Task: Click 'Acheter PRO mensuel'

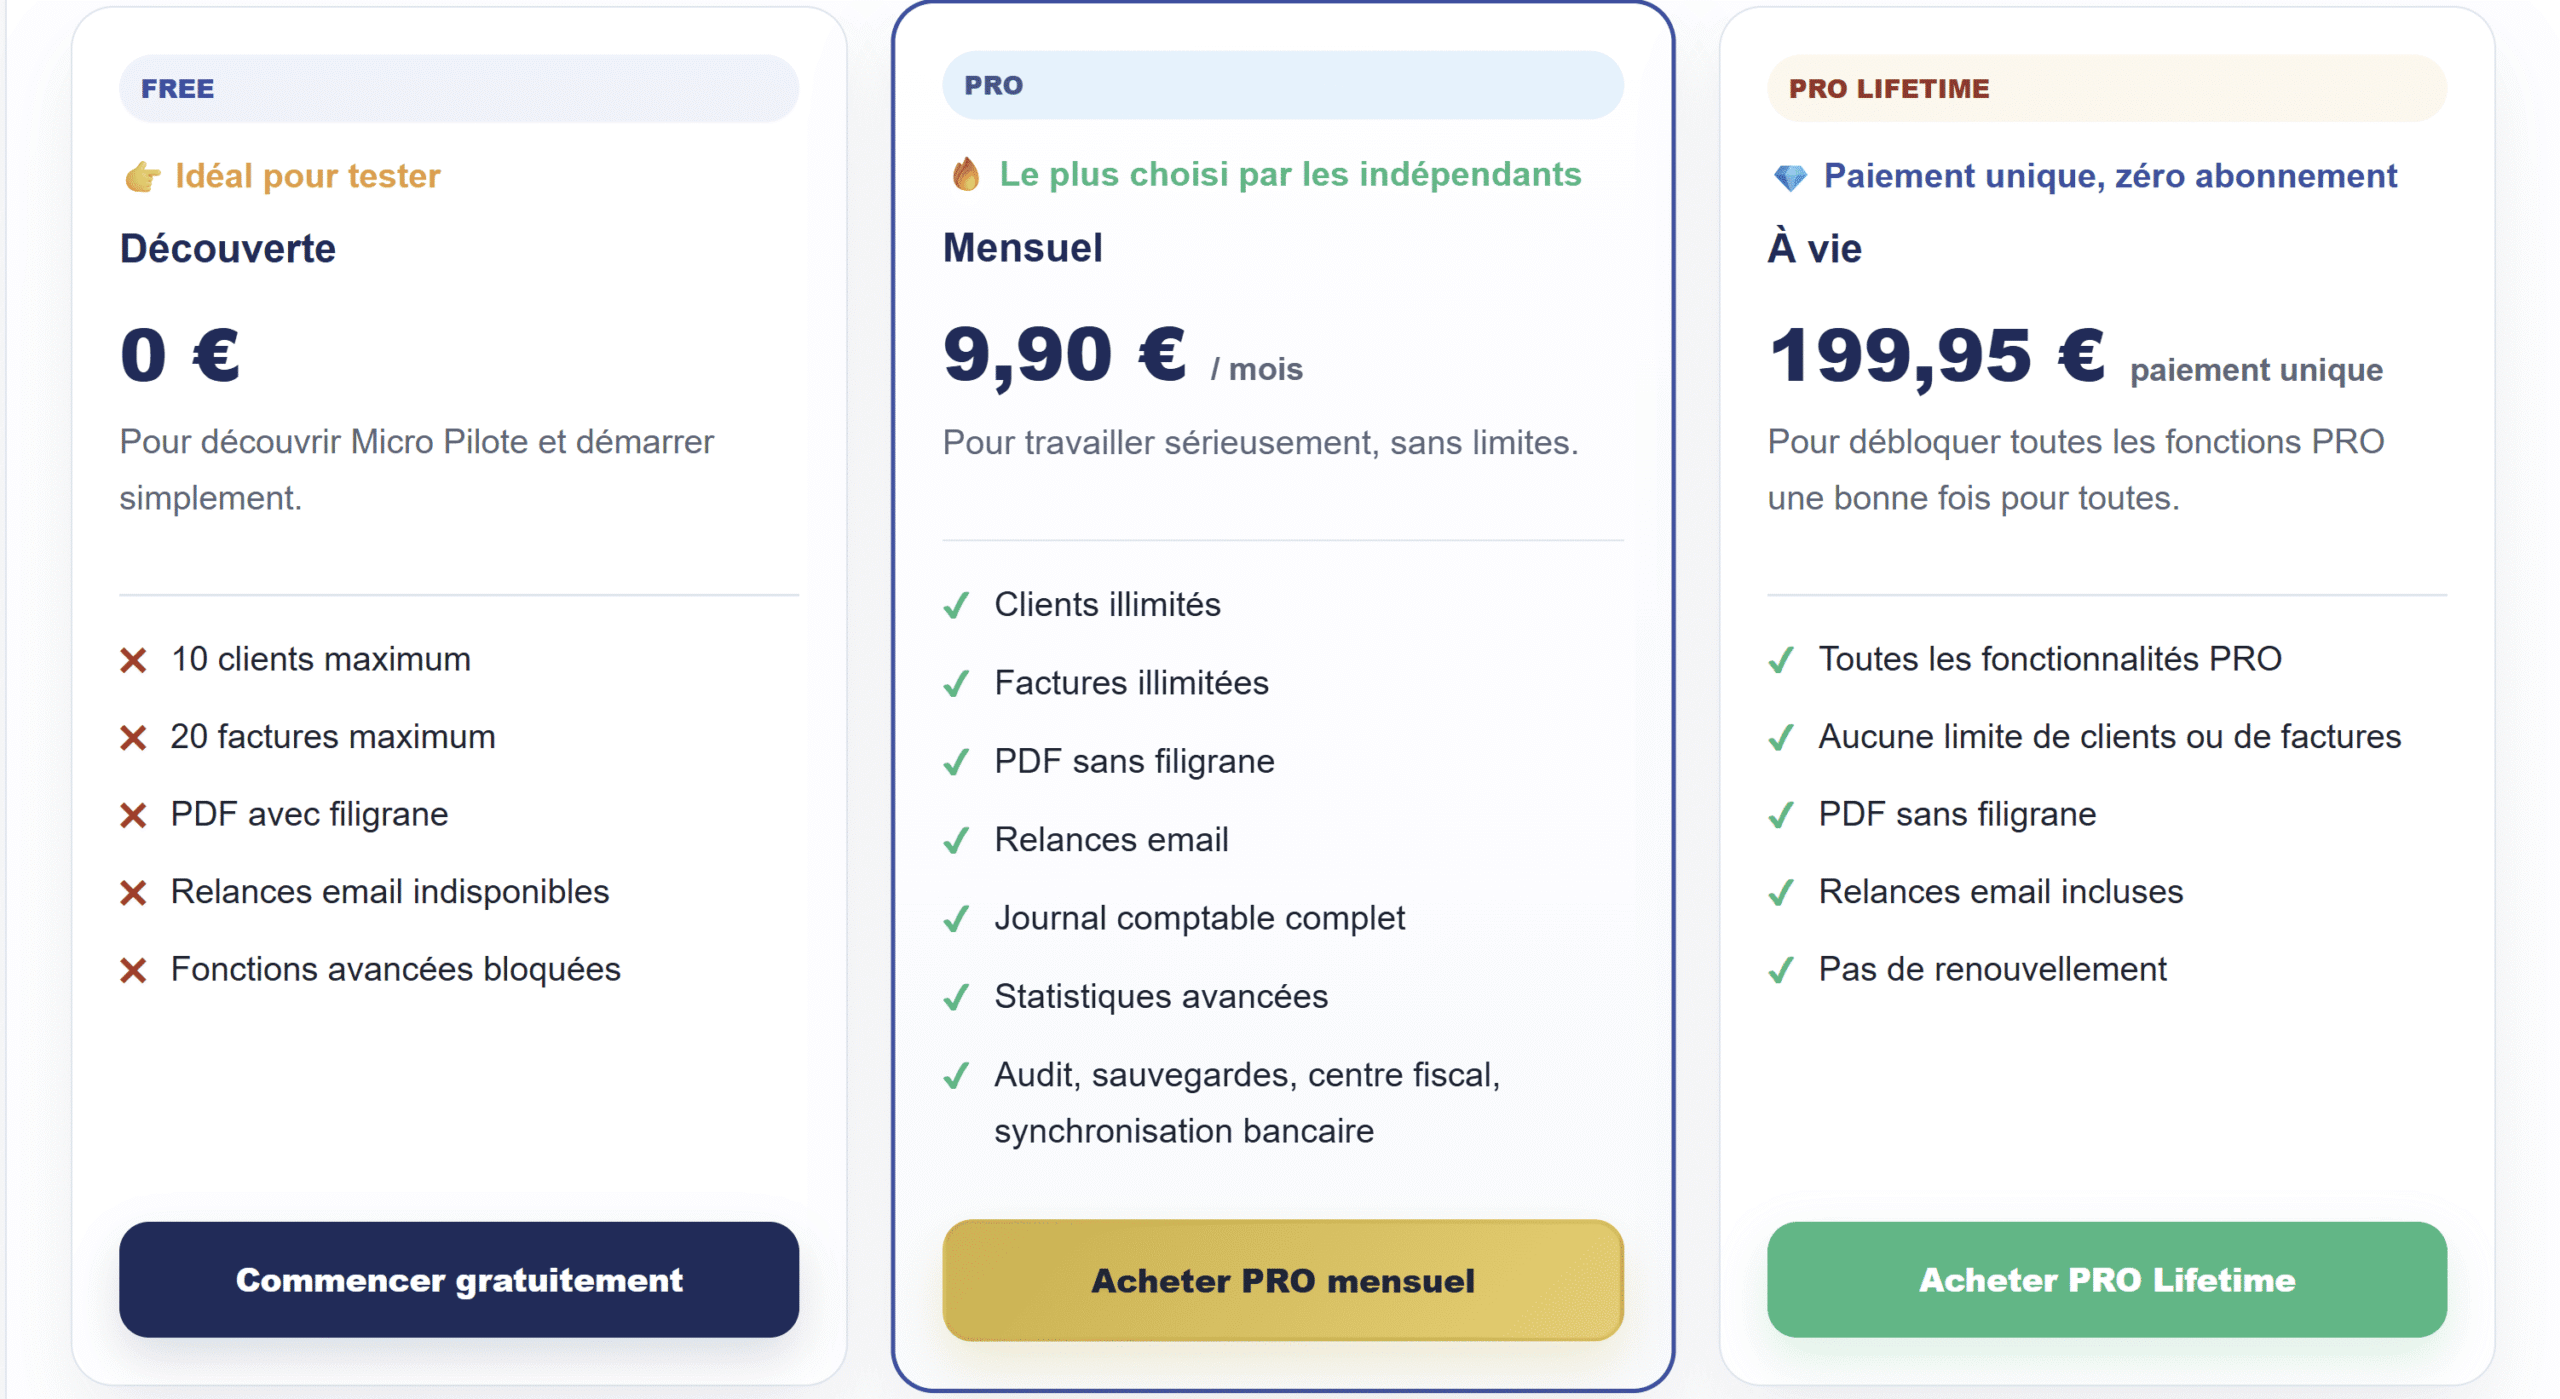Action: pyautogui.click(x=1282, y=1281)
